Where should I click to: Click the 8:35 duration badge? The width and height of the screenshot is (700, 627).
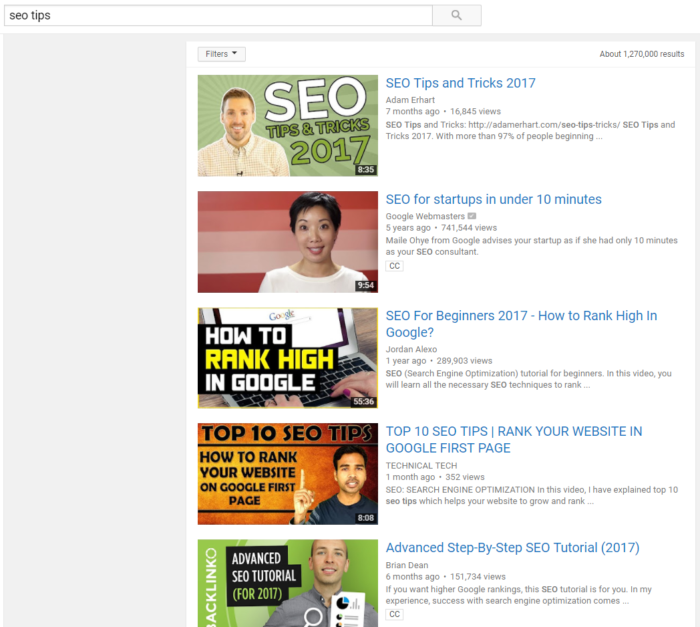366,170
